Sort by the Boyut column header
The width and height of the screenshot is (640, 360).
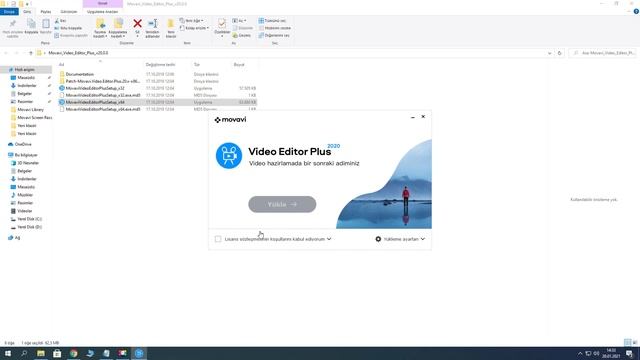tap(239, 64)
